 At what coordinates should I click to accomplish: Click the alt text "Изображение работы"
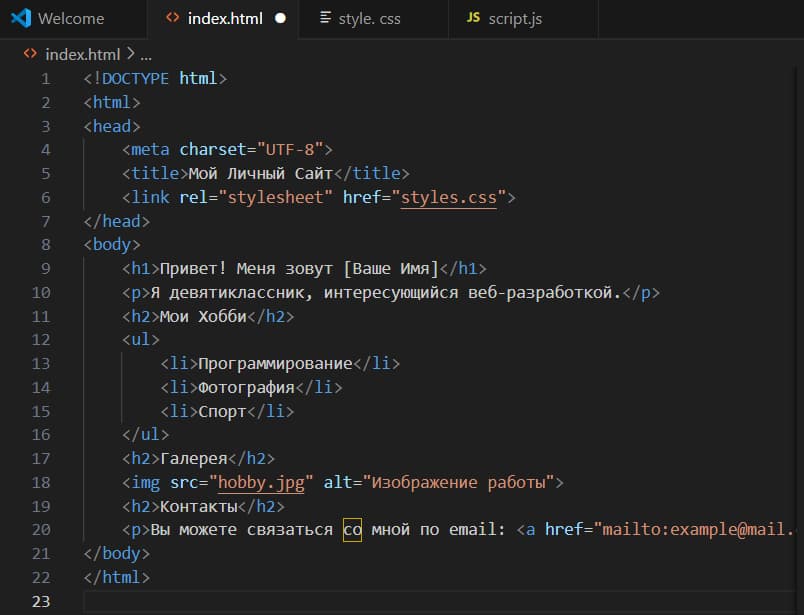pos(458,483)
